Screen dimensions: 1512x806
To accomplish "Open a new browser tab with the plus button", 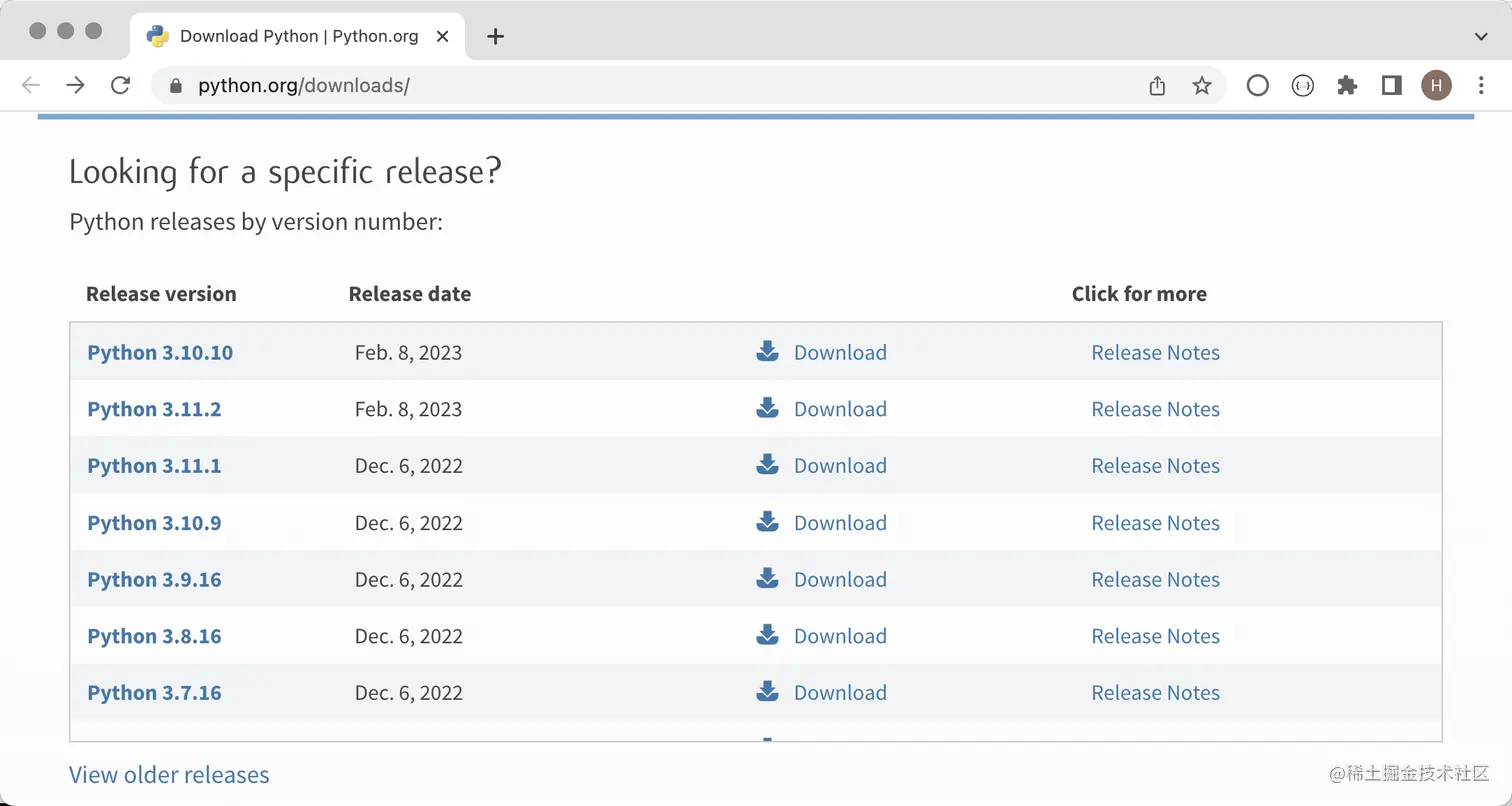I will pos(495,36).
